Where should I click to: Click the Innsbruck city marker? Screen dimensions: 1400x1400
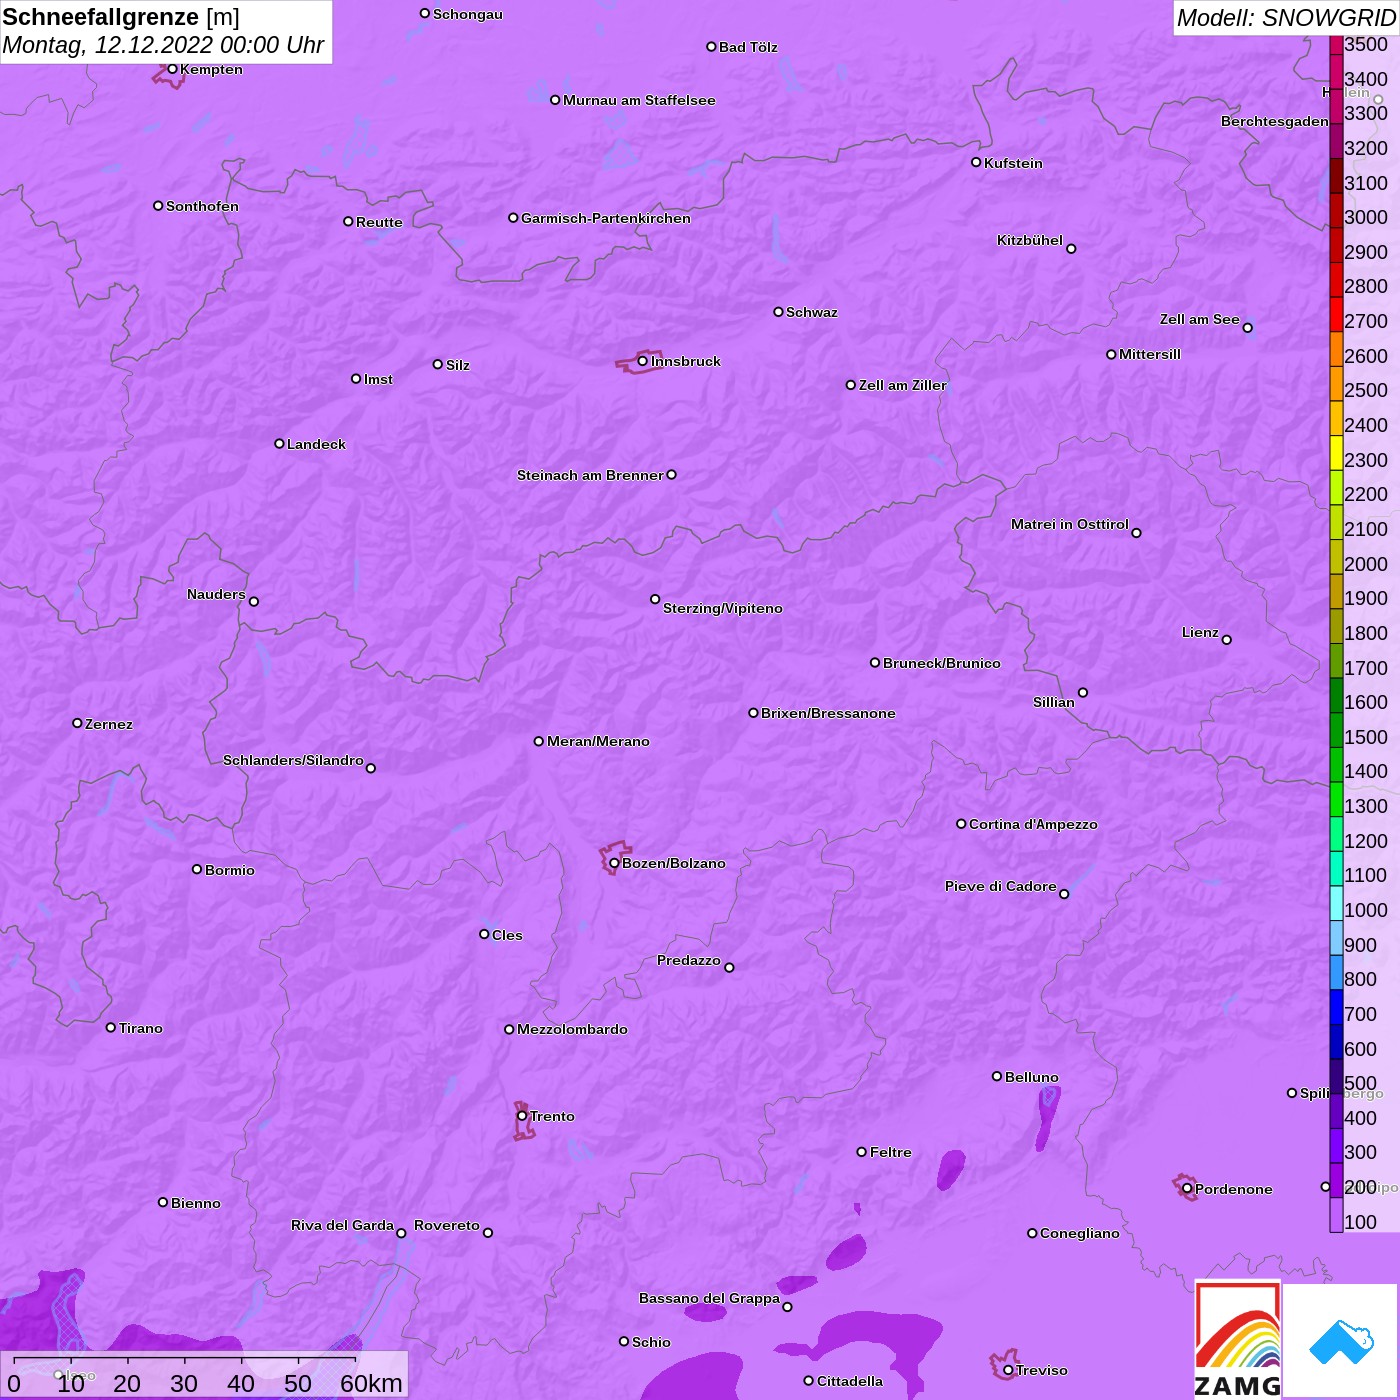click(642, 361)
